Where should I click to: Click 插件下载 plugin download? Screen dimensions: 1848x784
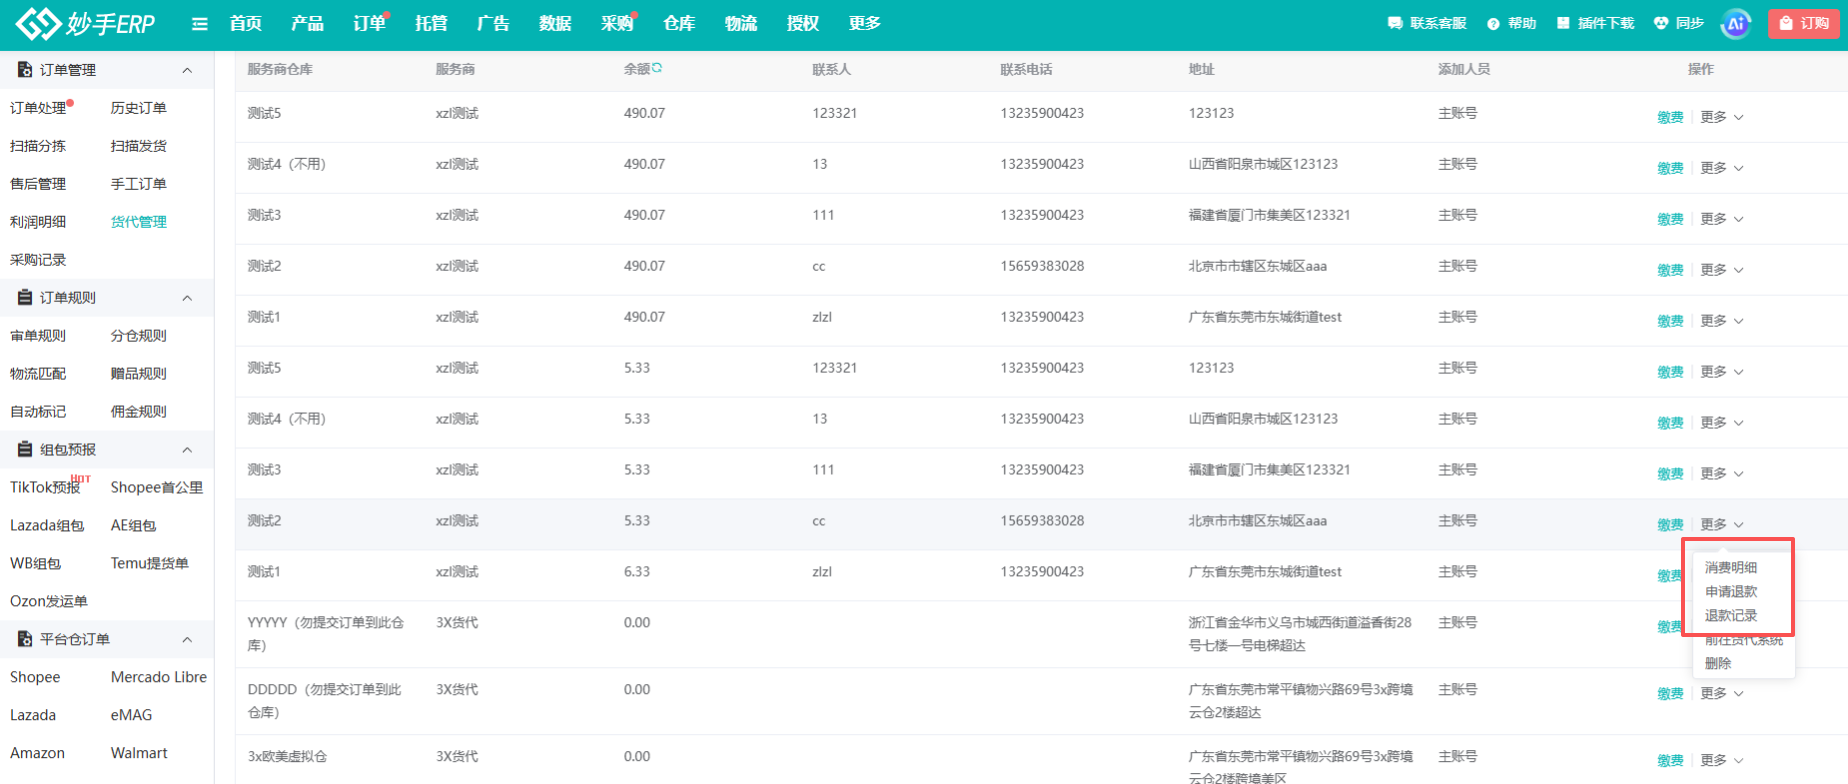(x=1595, y=23)
